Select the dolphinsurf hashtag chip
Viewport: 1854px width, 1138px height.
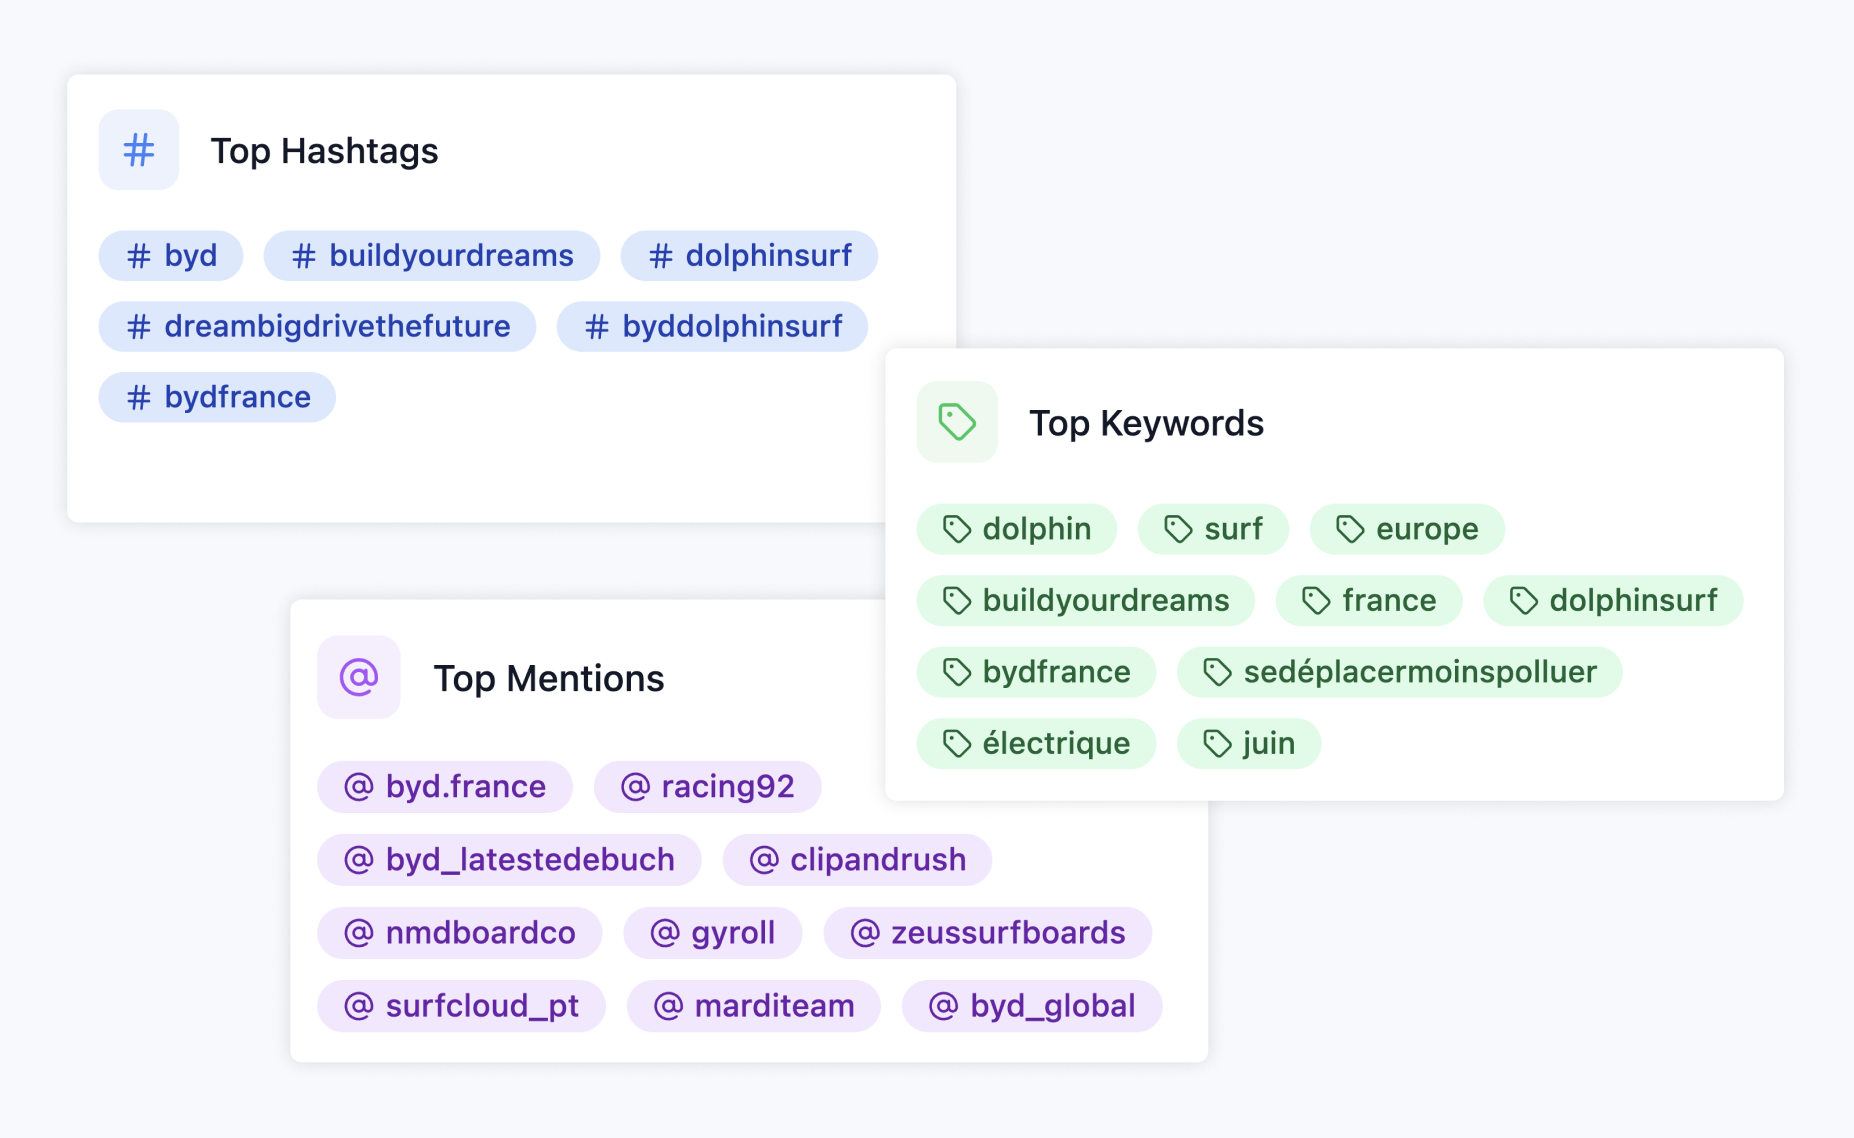pos(749,256)
